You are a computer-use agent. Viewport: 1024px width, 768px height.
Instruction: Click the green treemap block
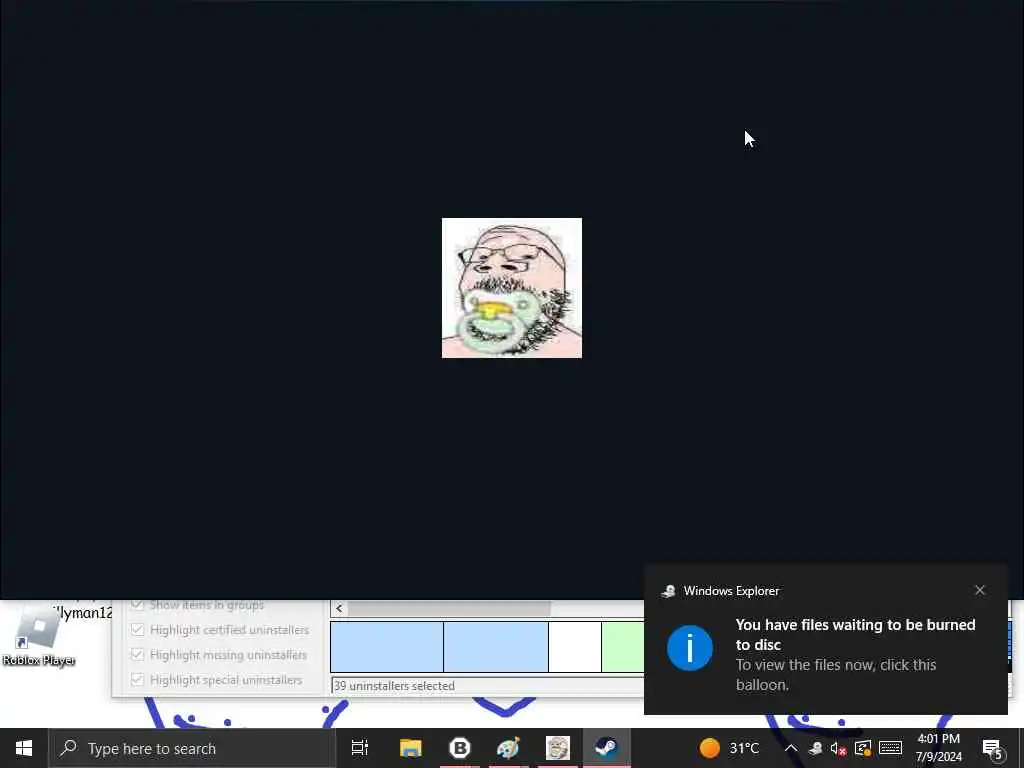pyautogui.click(x=623, y=647)
